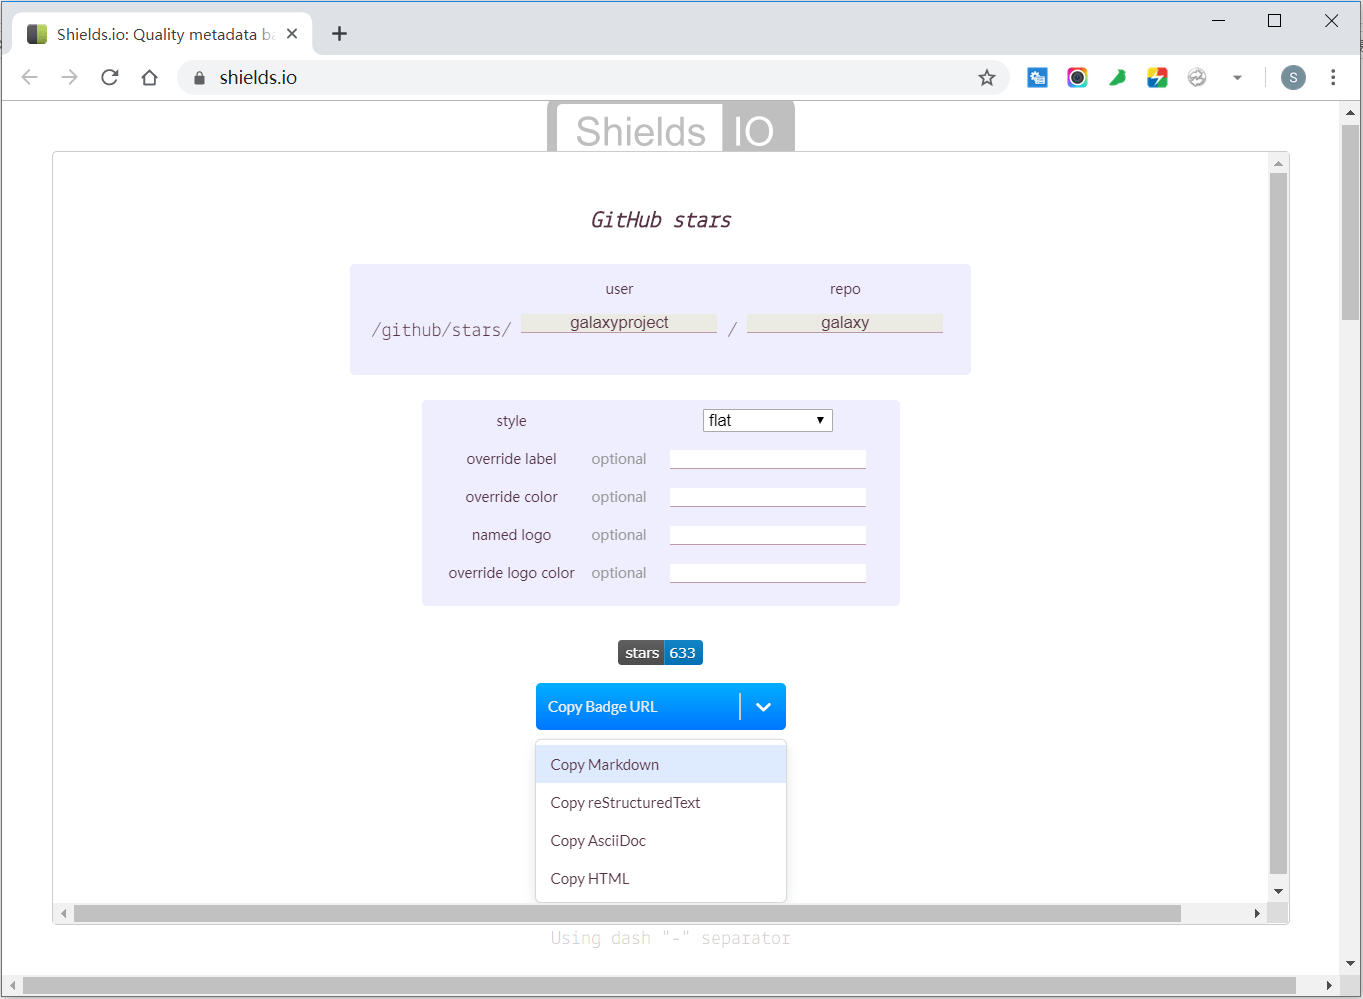Click the GitHub stars heading text

click(660, 220)
